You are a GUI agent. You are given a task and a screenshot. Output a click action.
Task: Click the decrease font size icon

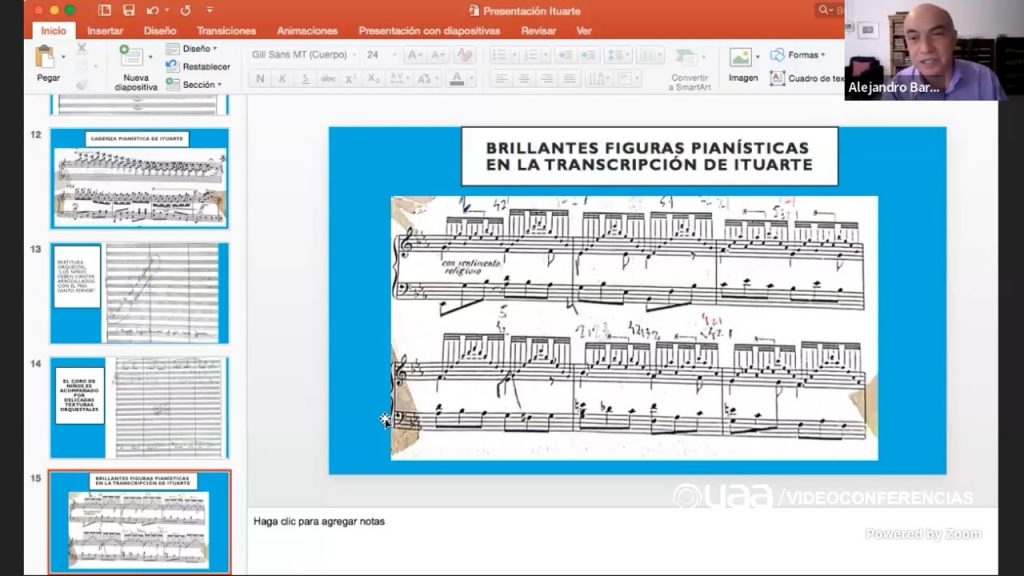coord(438,55)
